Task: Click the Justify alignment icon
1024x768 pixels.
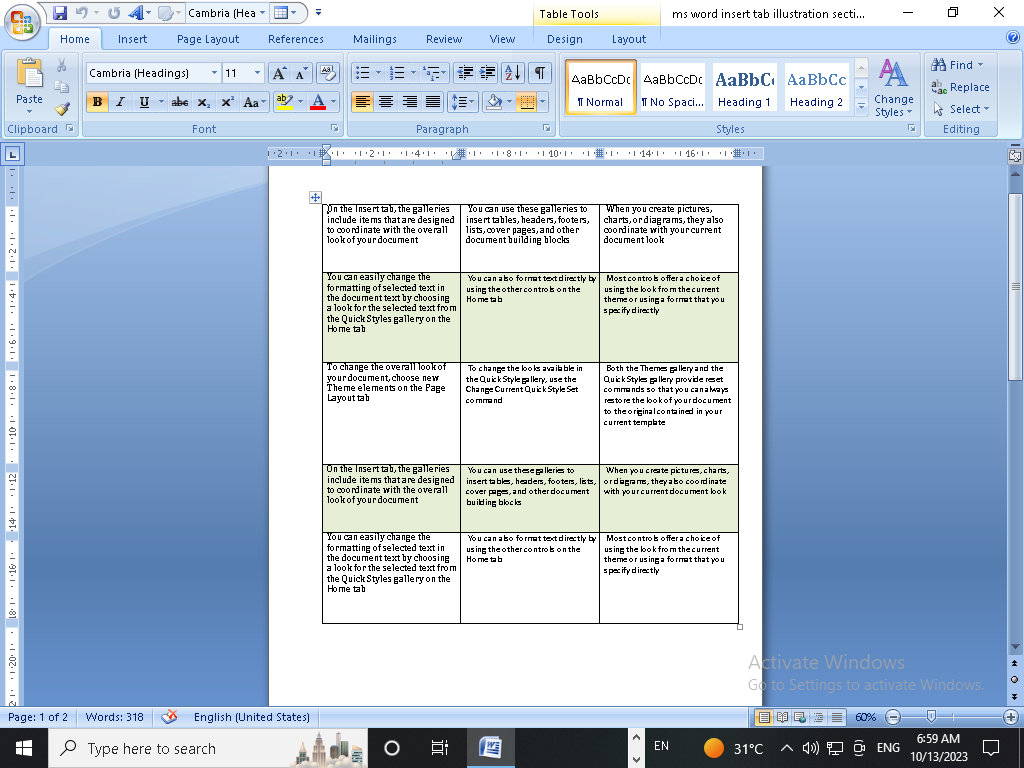Action: point(433,102)
